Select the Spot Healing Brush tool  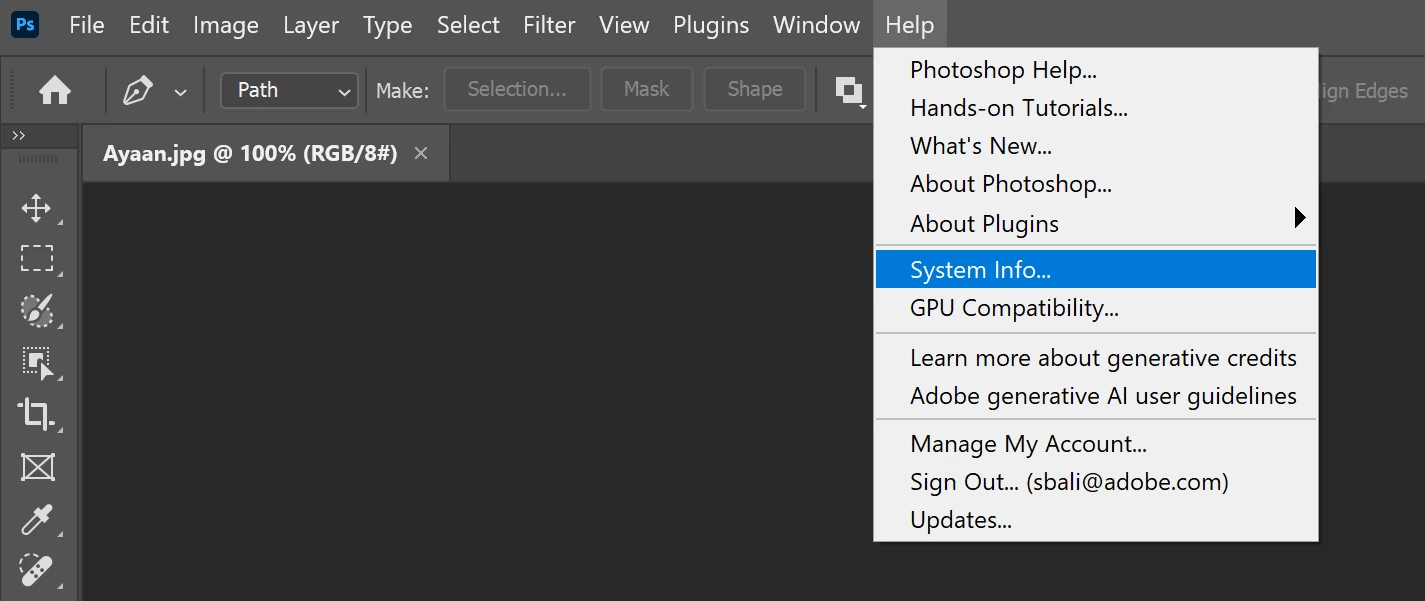click(x=37, y=571)
